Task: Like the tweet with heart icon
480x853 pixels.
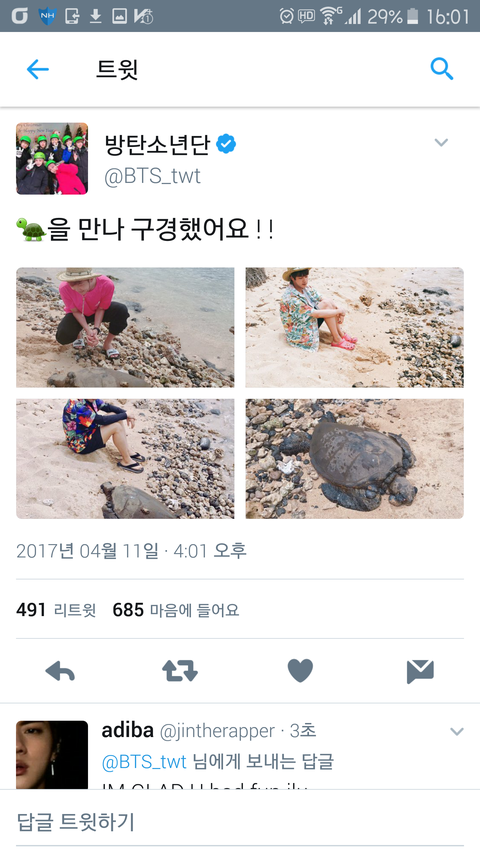Action: 300,671
